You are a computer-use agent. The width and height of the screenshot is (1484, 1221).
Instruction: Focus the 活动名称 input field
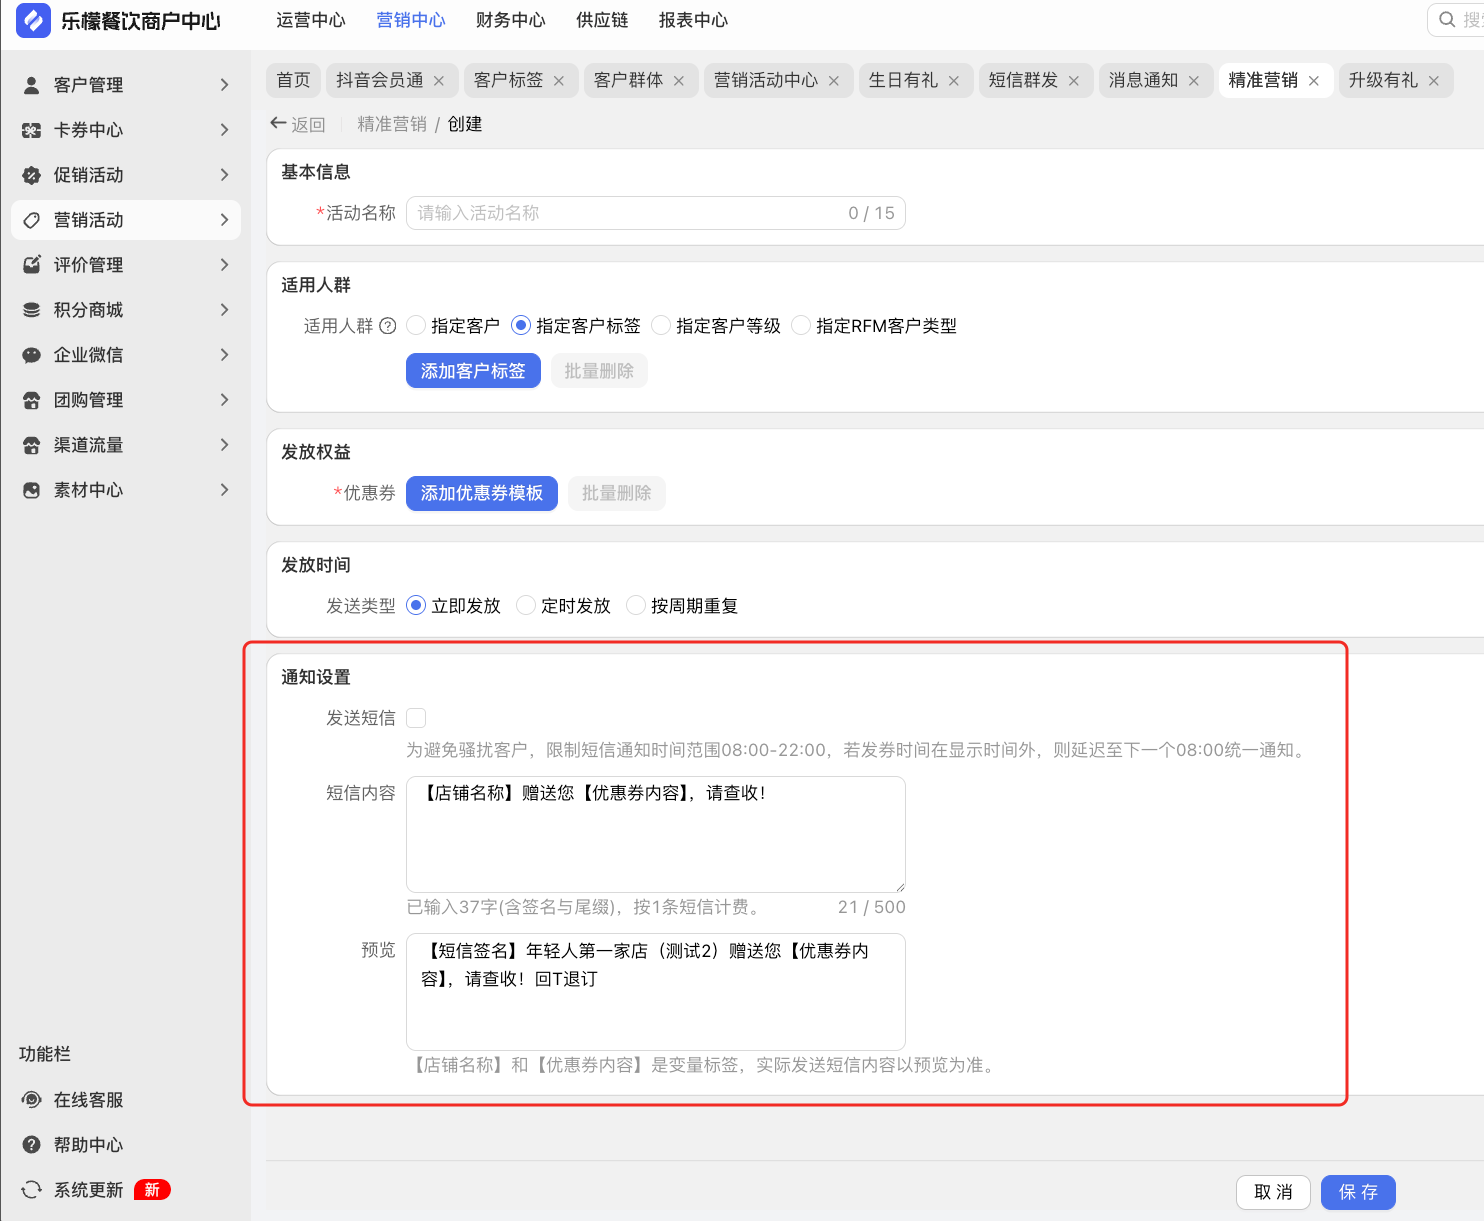(656, 213)
